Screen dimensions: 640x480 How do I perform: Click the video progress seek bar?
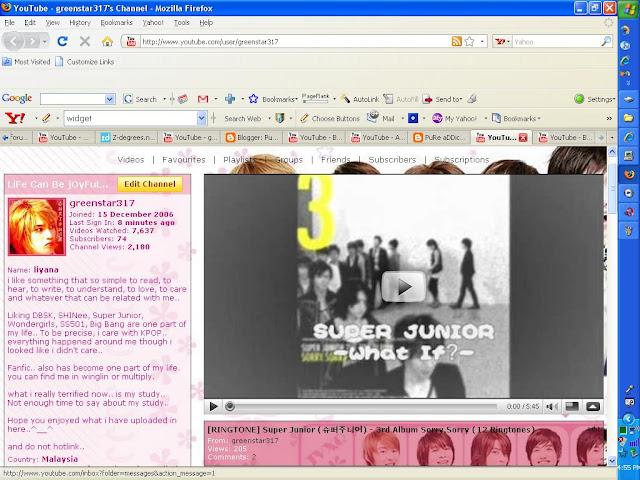pyautogui.click(x=361, y=407)
